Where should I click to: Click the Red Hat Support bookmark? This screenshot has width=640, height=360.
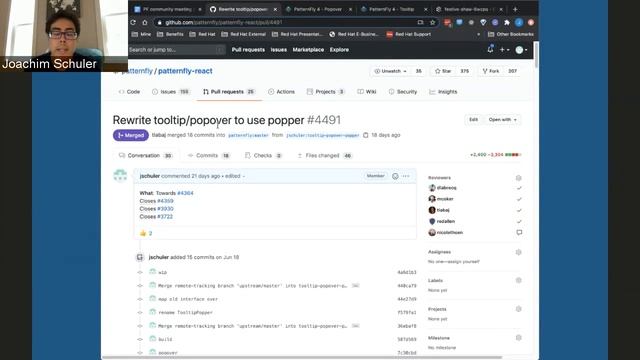coord(408,34)
